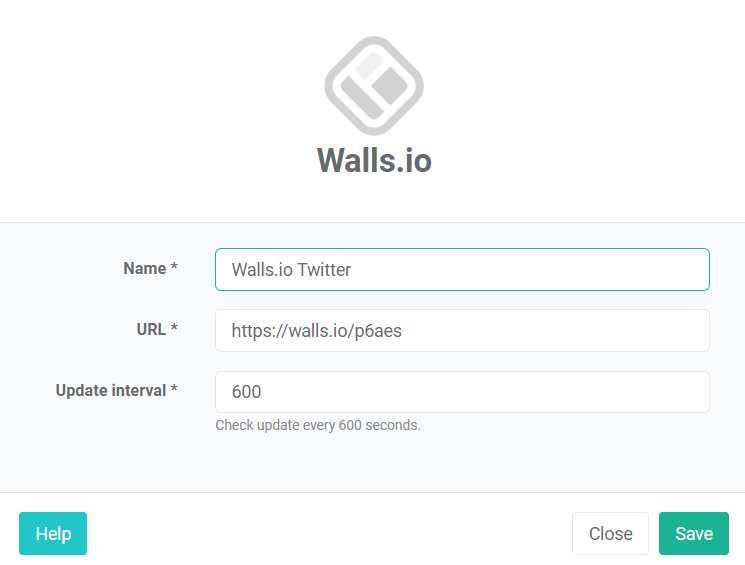Click the asterisk beside URL label
745x565 pixels.
[x=174, y=329]
